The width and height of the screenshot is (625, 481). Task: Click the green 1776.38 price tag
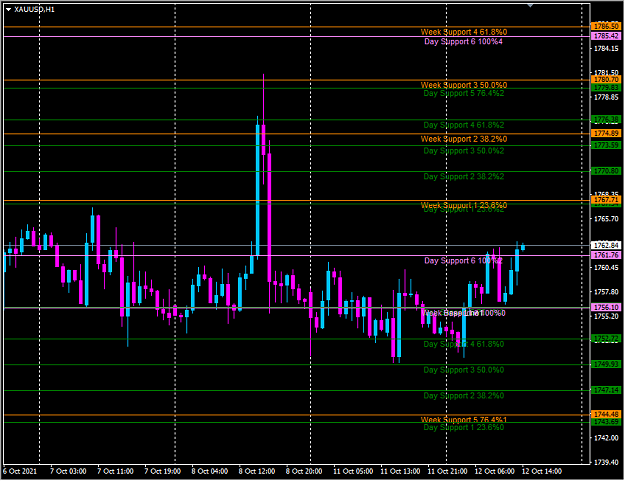point(606,120)
